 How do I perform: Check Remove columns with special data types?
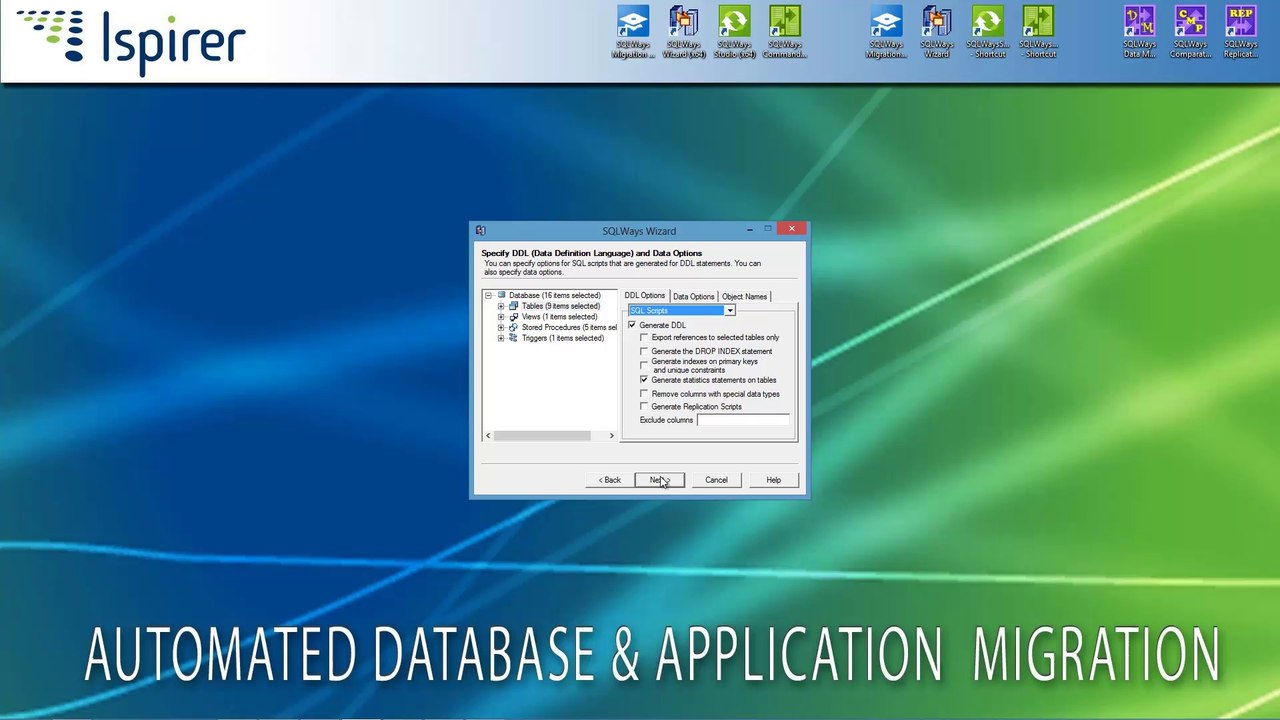tap(644, 394)
